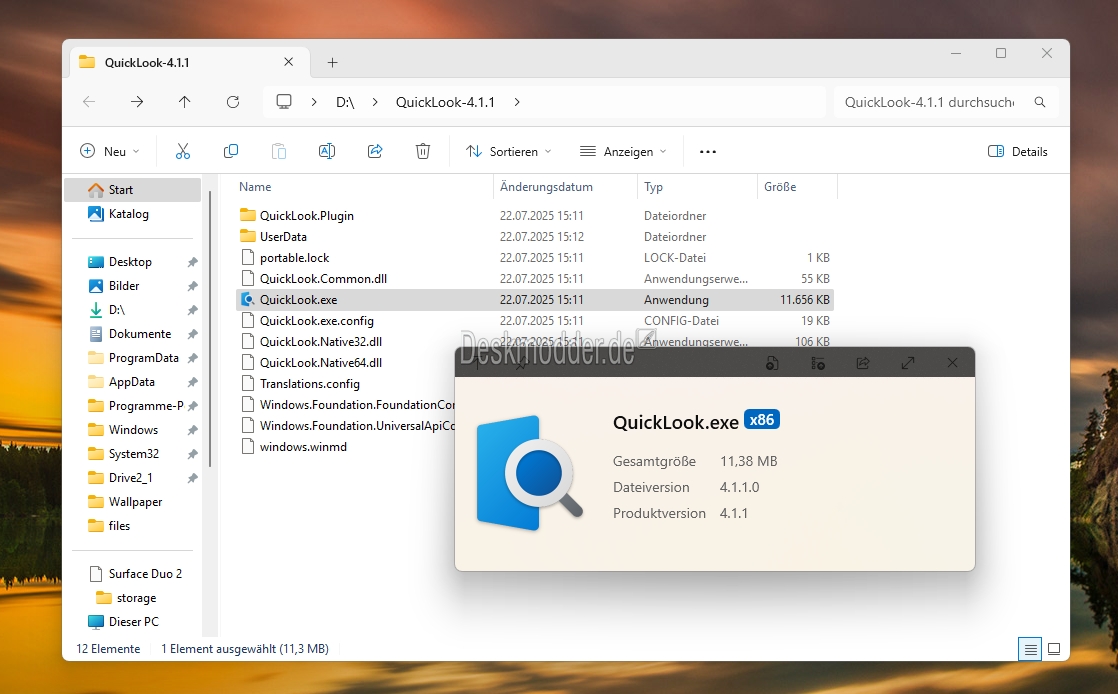Refresh the folder view
Viewport: 1118px width, 694px height.
tap(232, 102)
